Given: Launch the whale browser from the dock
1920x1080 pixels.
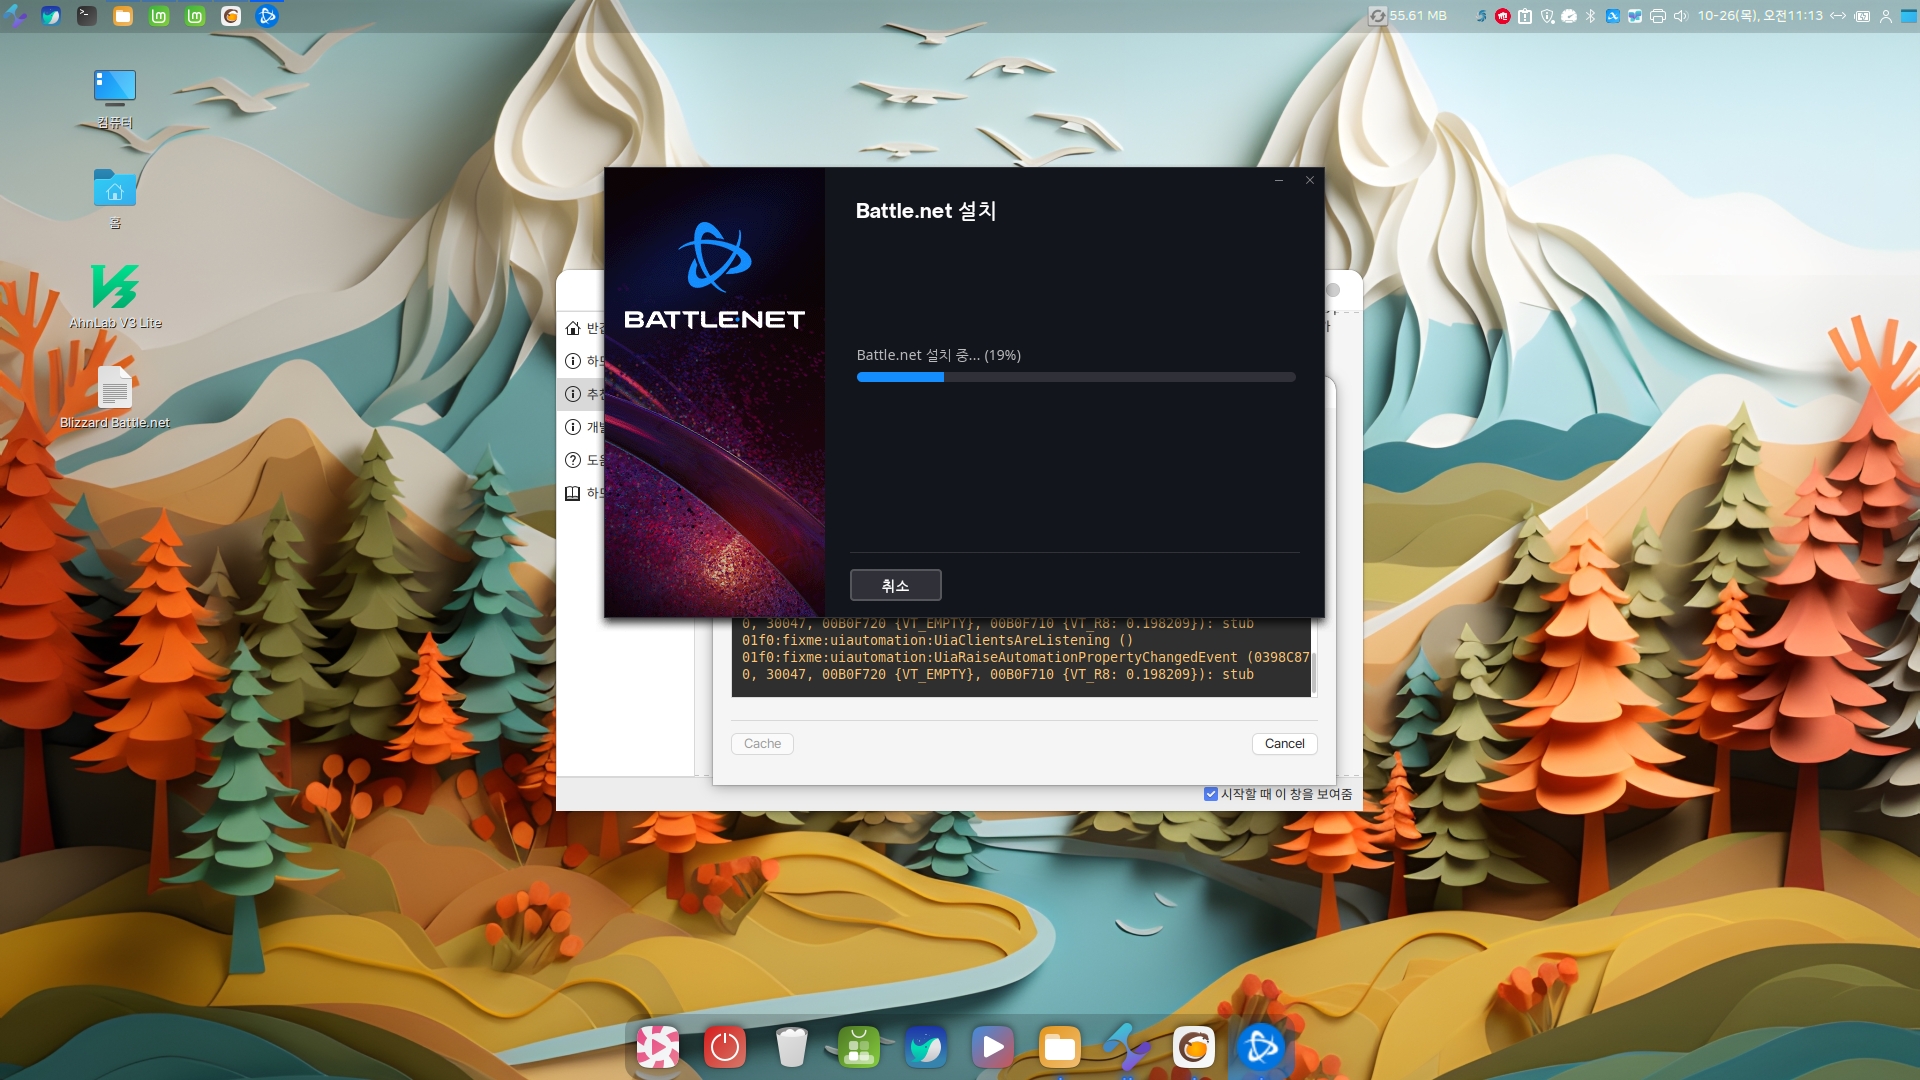Looking at the screenshot, I should [926, 1047].
